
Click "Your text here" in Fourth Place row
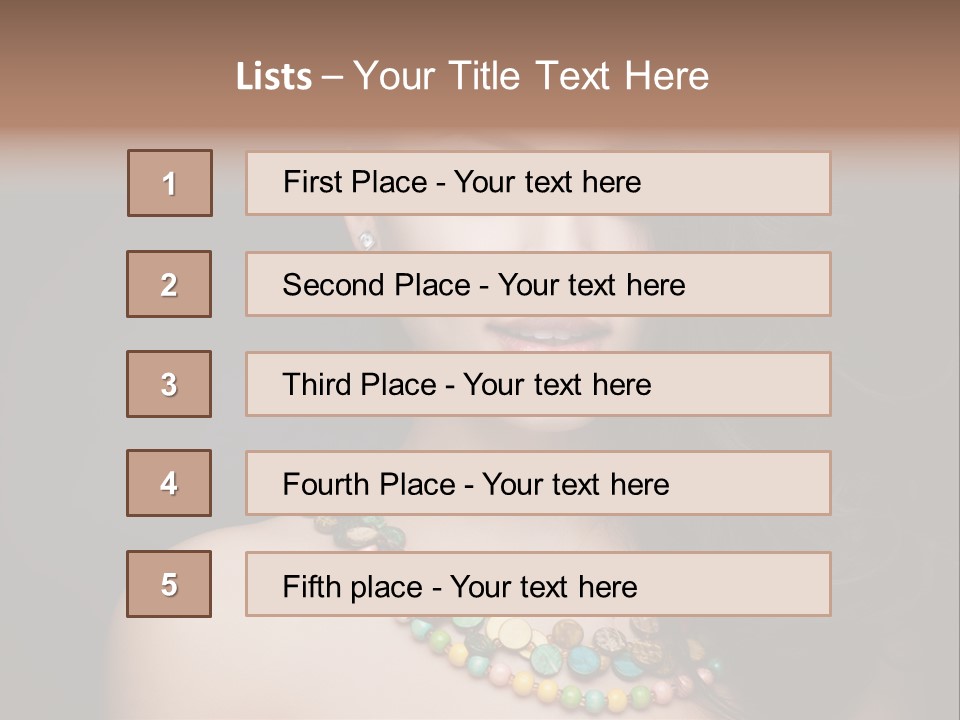point(576,484)
